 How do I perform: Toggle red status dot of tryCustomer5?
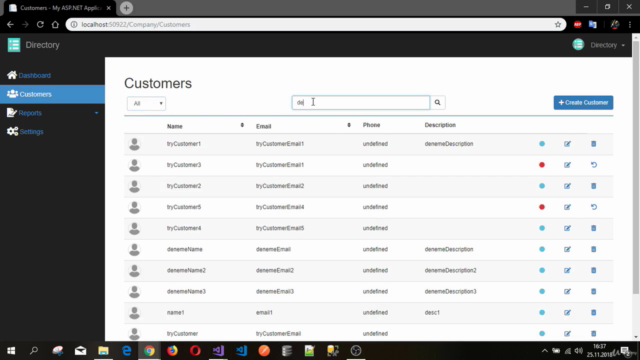coord(542,207)
